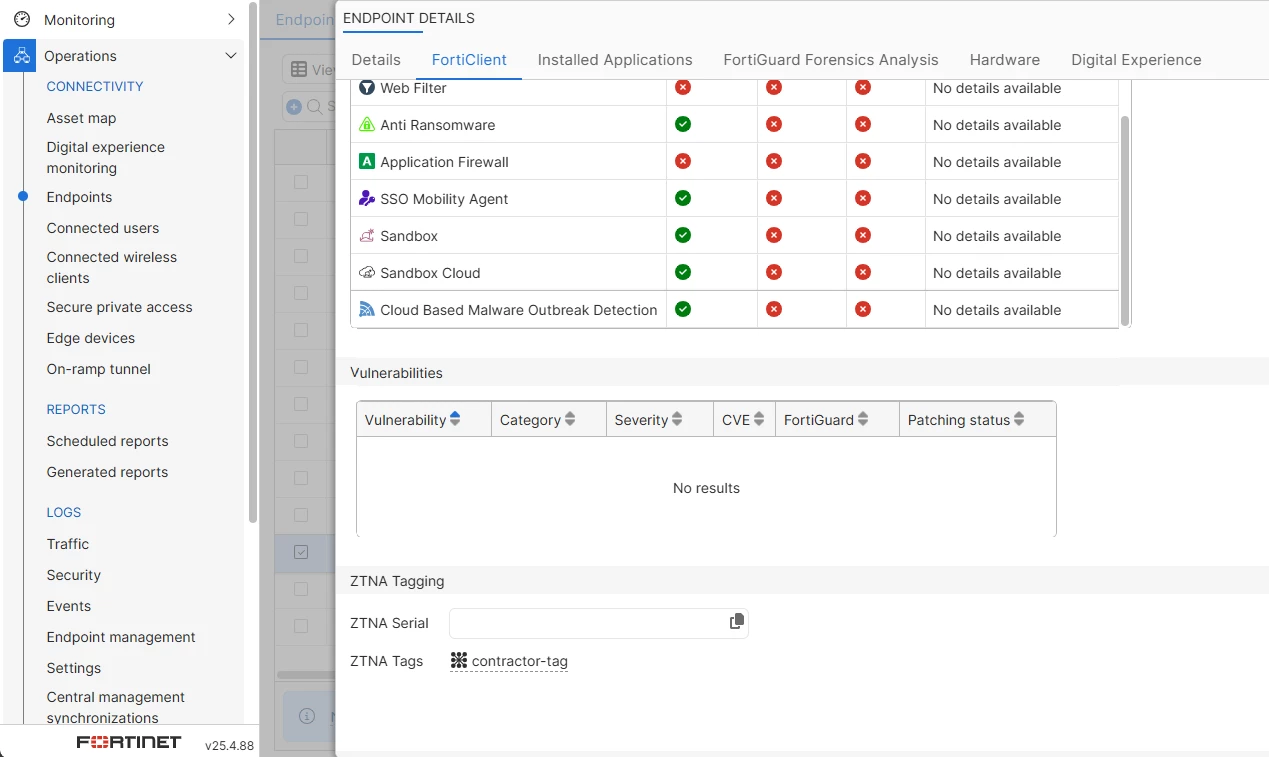Image resolution: width=1269 pixels, height=757 pixels.
Task: Click the Application Firewall green icon
Action: pos(367,162)
